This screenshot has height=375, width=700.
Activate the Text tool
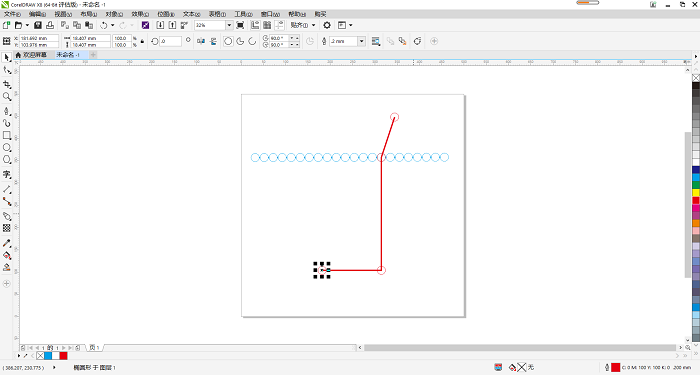pyautogui.click(x=7, y=174)
